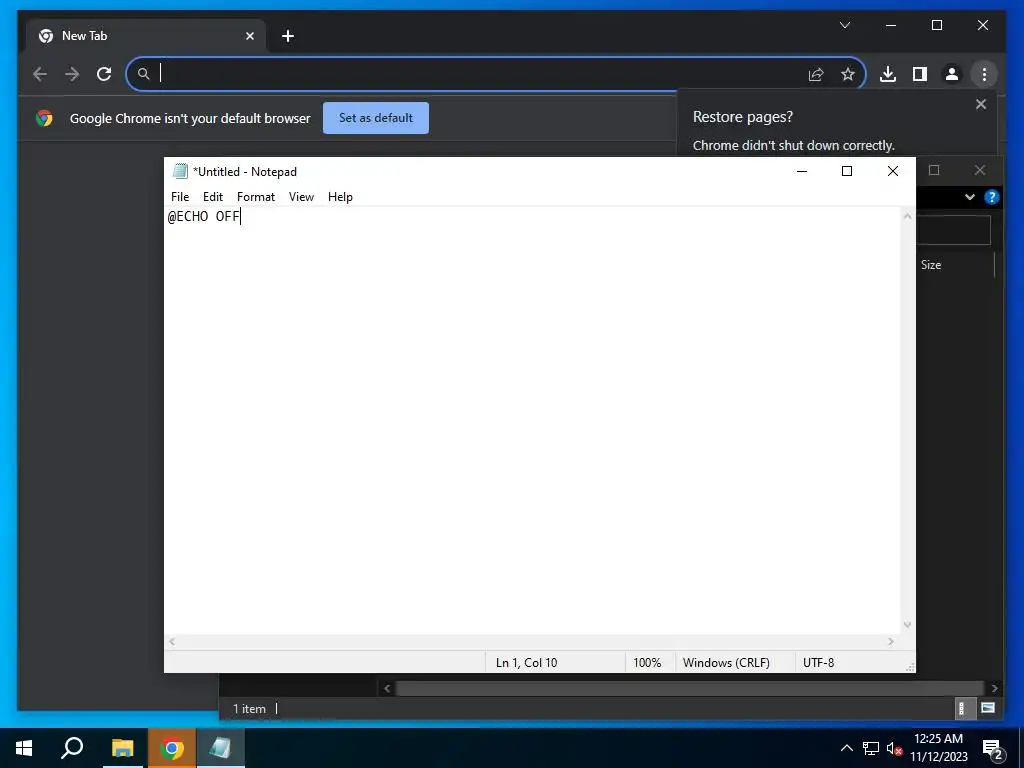Open Notepad Edit menu
Viewport: 1024px width, 768px height.
coord(213,197)
